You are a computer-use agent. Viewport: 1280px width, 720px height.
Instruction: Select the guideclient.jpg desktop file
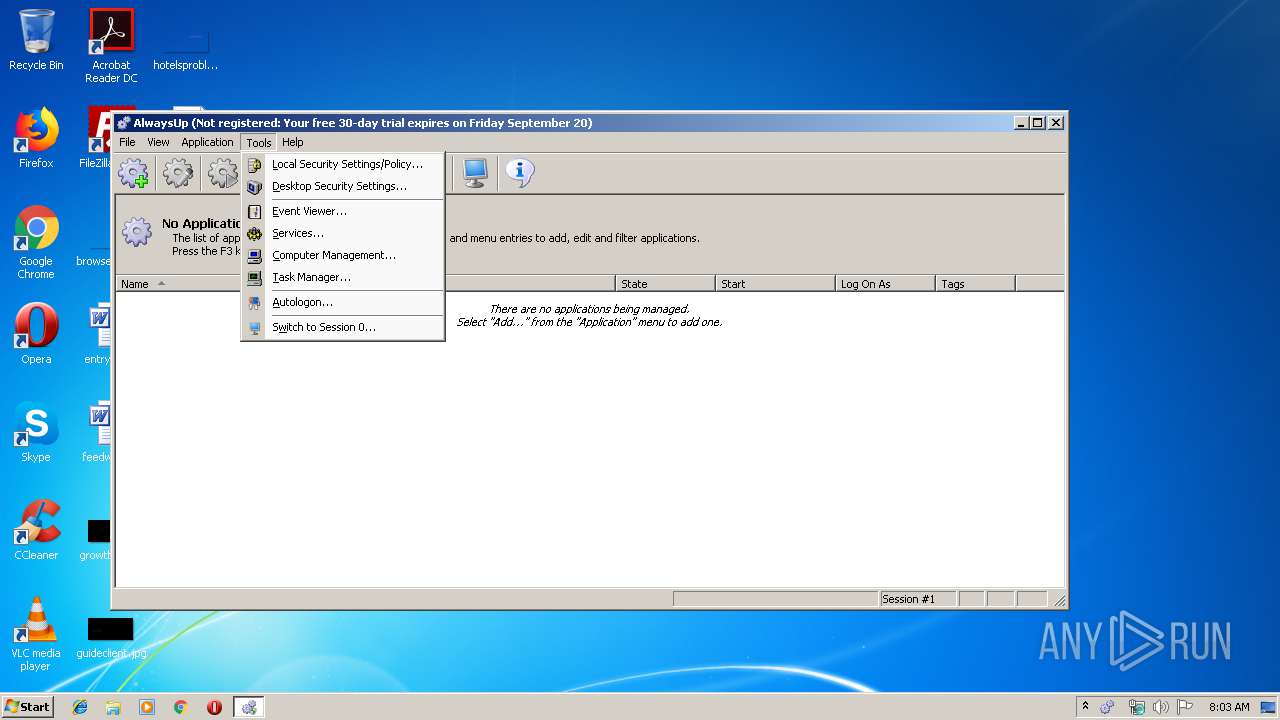click(111, 638)
